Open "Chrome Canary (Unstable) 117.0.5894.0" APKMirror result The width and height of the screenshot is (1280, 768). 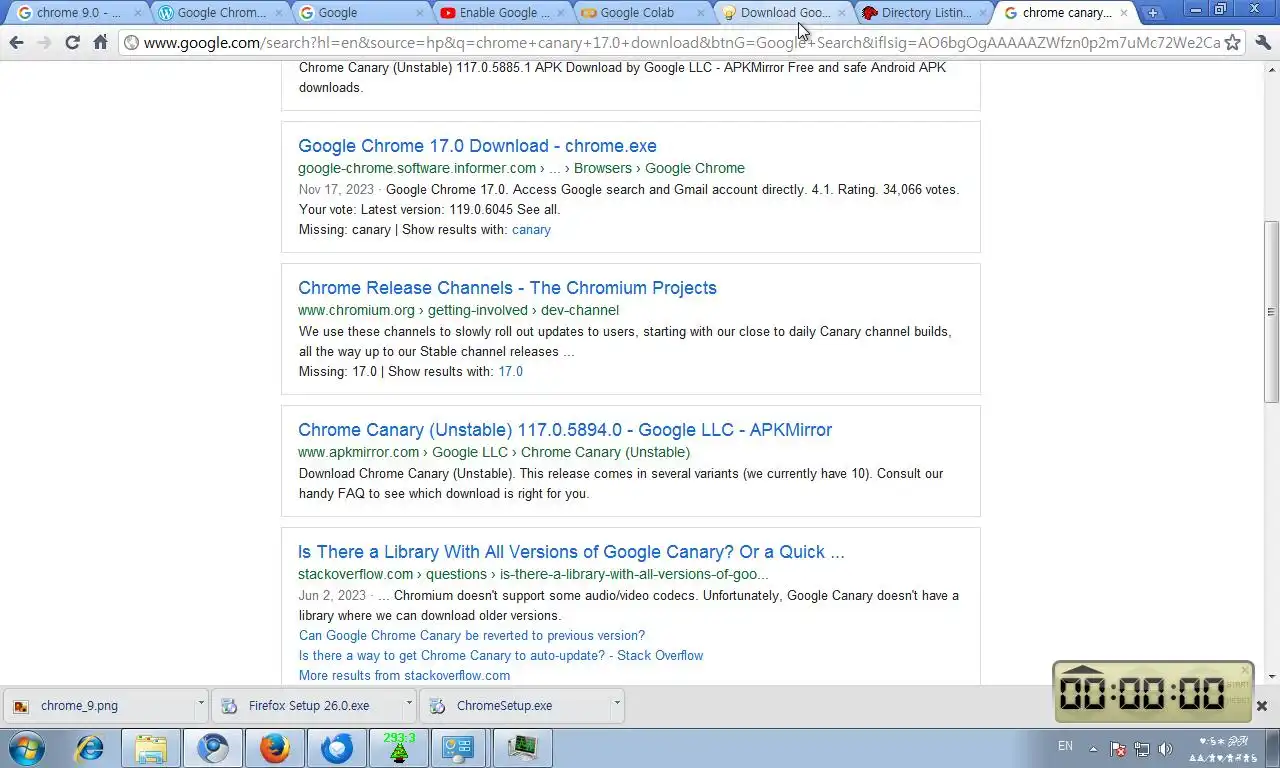coord(565,430)
